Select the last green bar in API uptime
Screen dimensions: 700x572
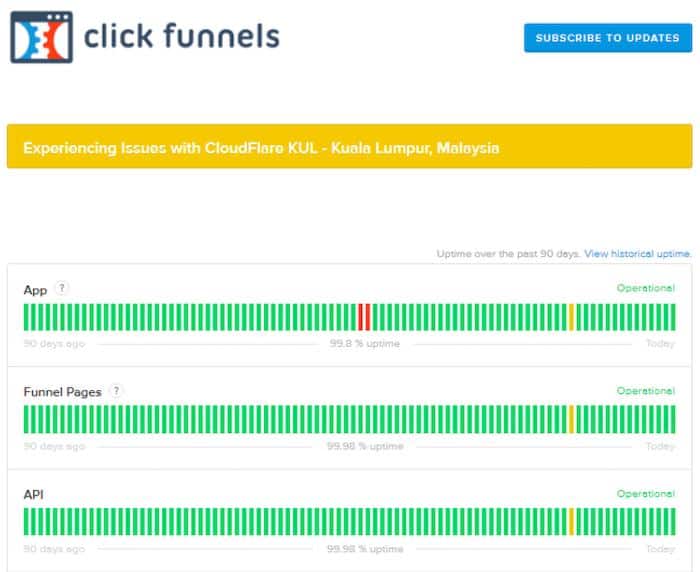673,522
